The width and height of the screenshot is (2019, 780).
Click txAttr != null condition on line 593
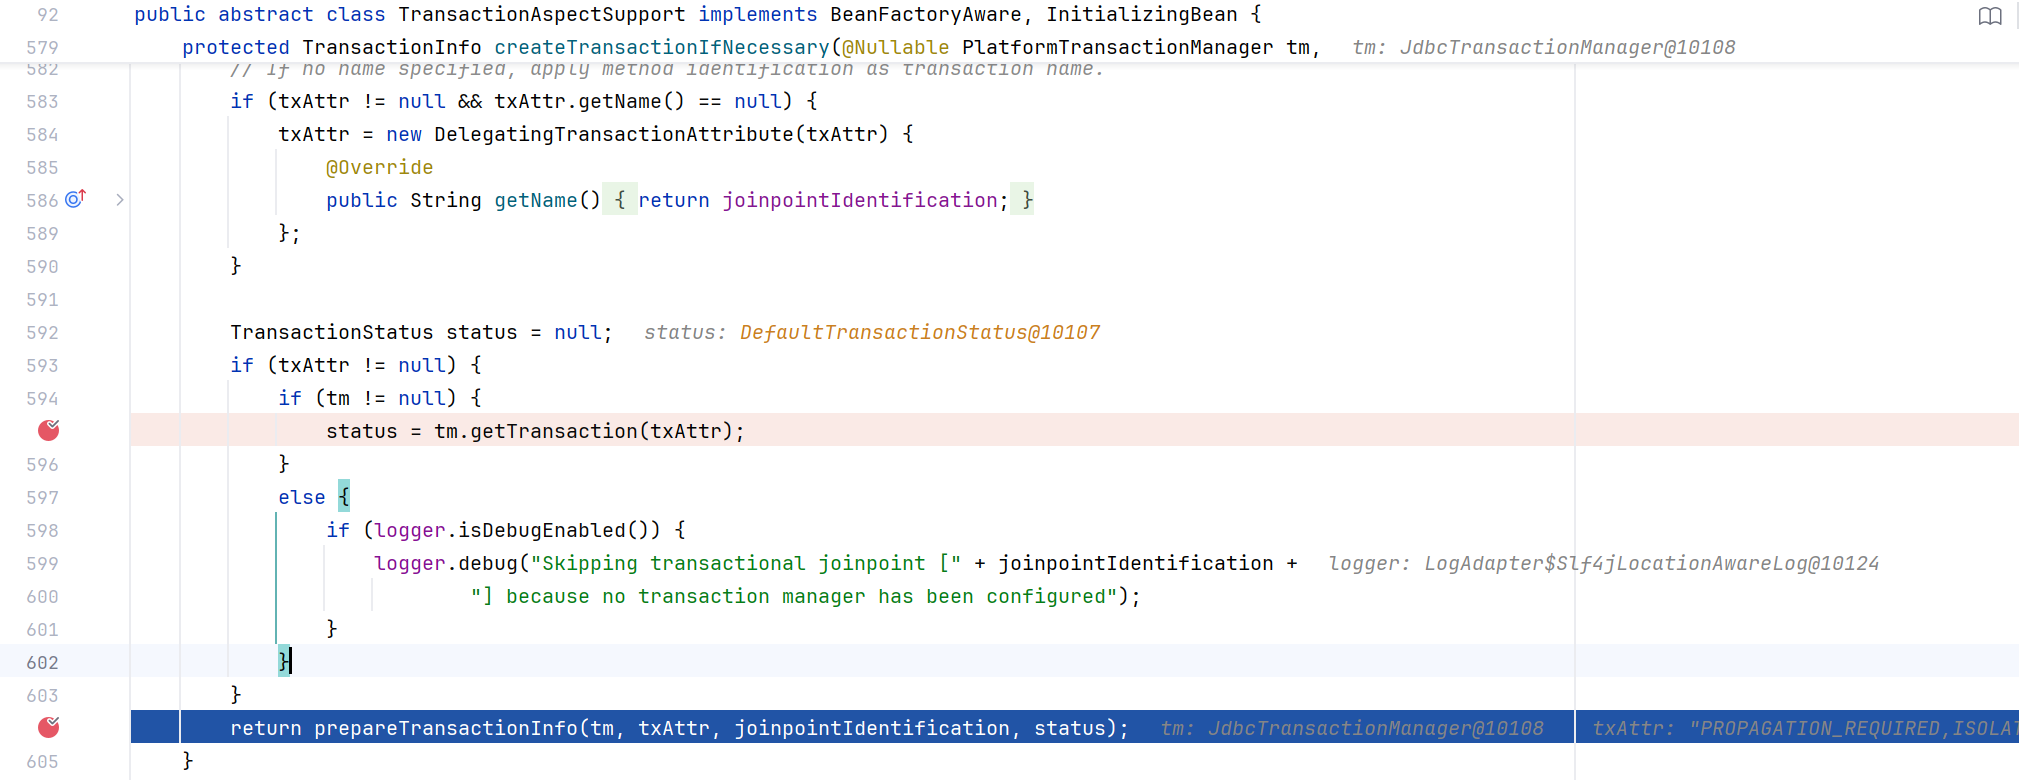tap(362, 365)
